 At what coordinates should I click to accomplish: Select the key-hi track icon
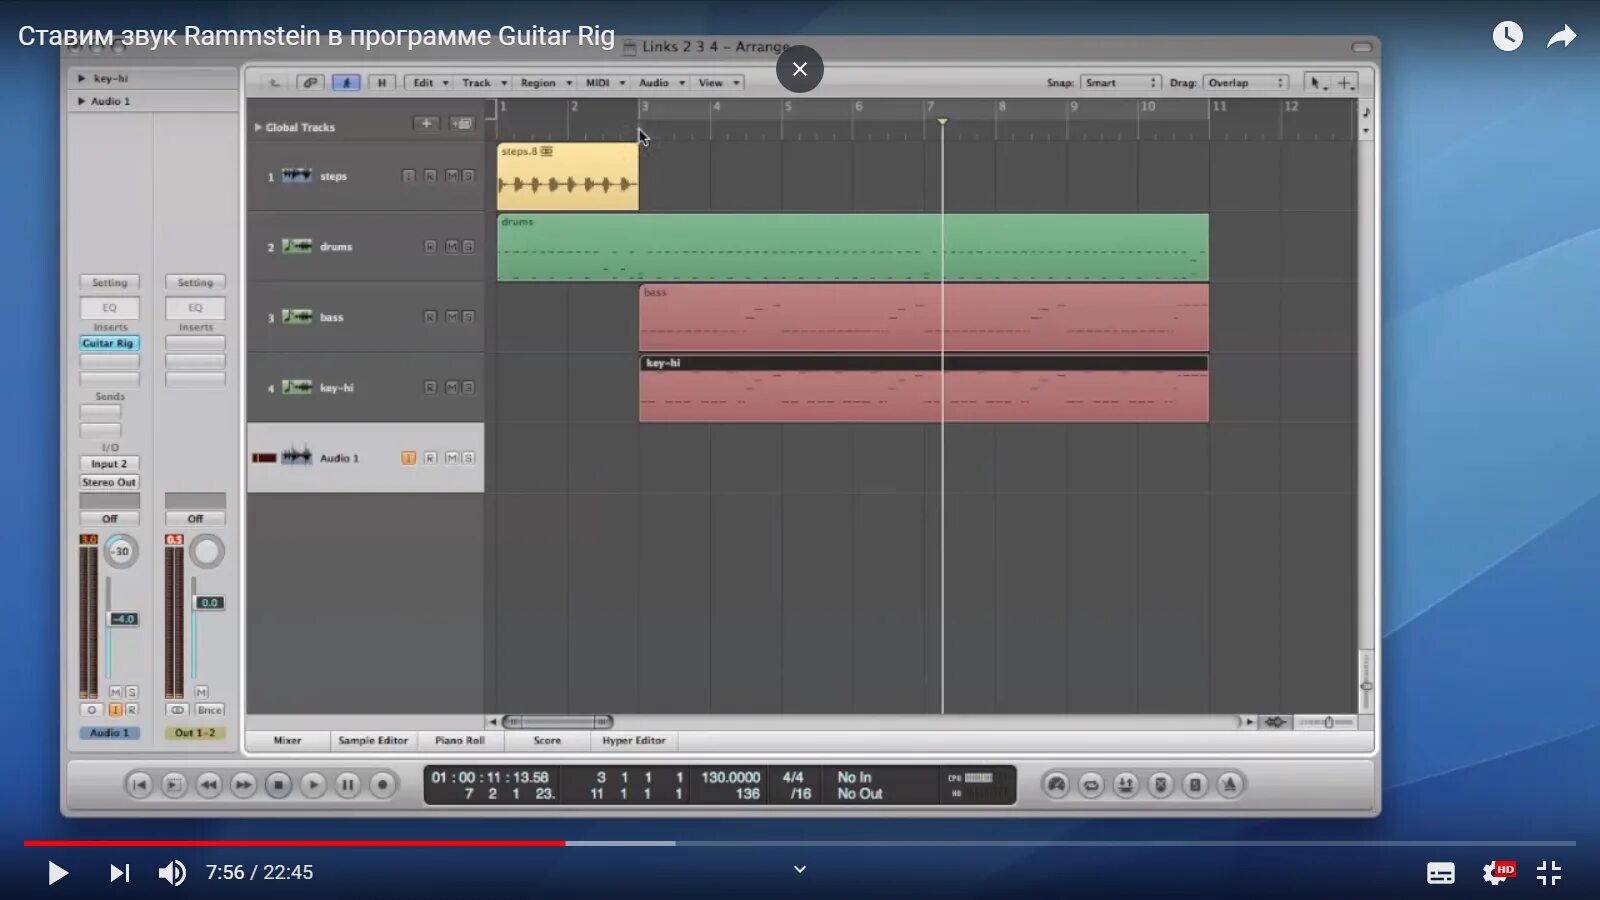point(296,387)
